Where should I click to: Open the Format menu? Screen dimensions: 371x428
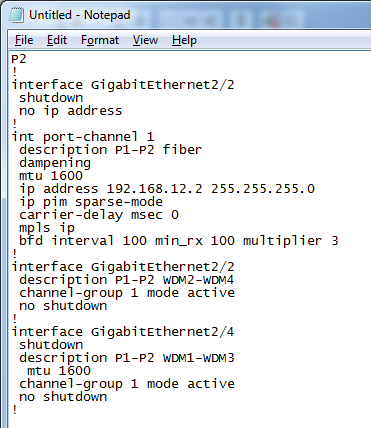coord(100,40)
